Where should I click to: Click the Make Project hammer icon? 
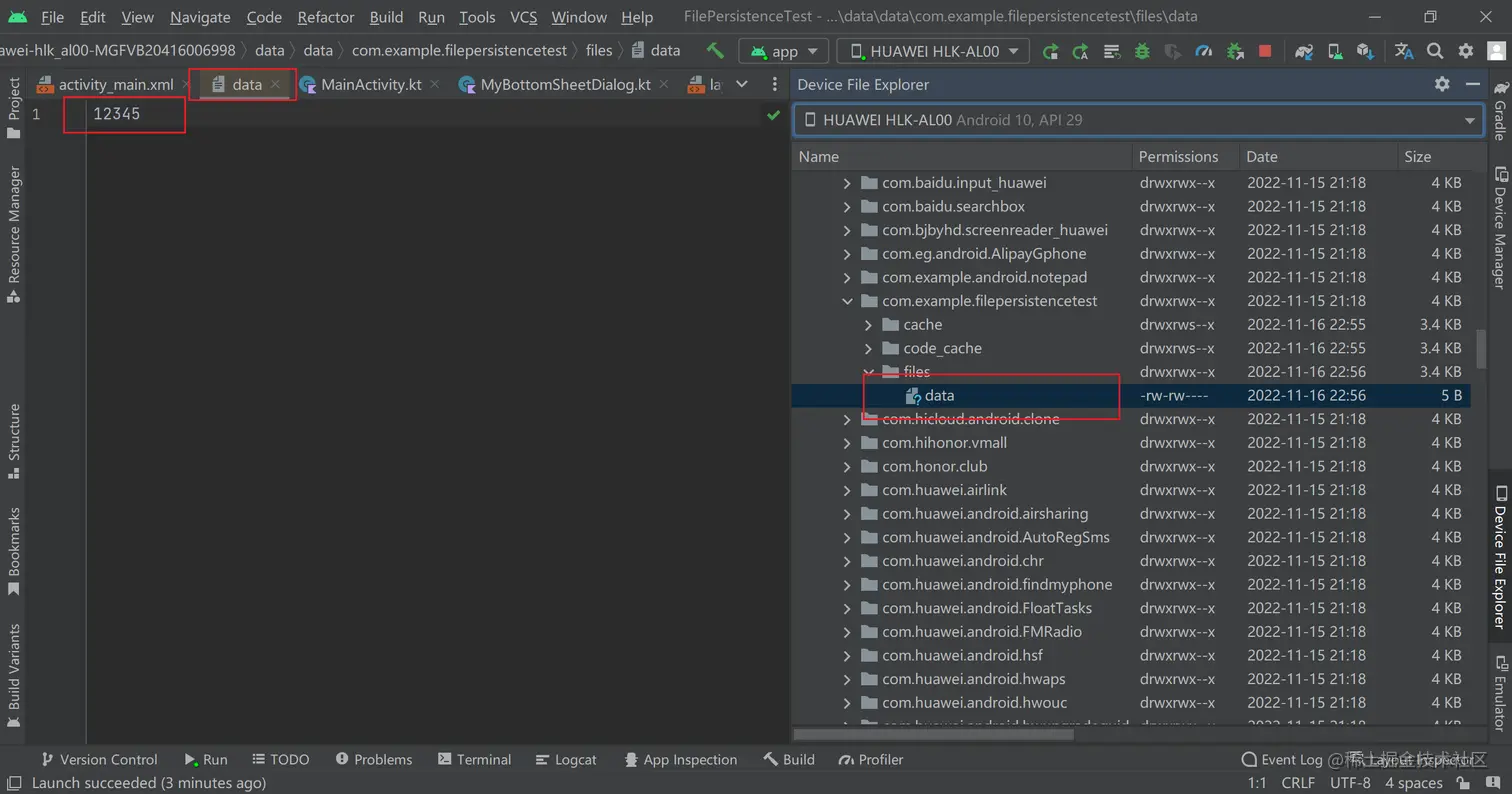click(714, 51)
